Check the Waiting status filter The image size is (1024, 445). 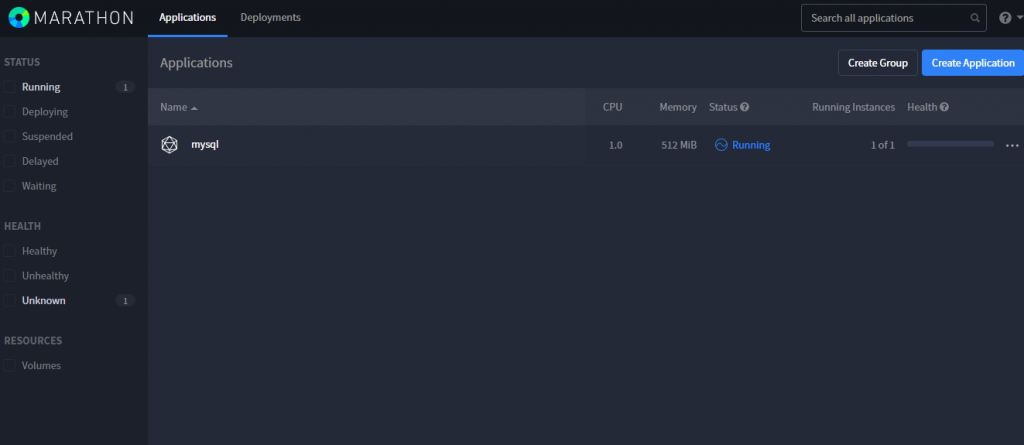tap(9, 186)
